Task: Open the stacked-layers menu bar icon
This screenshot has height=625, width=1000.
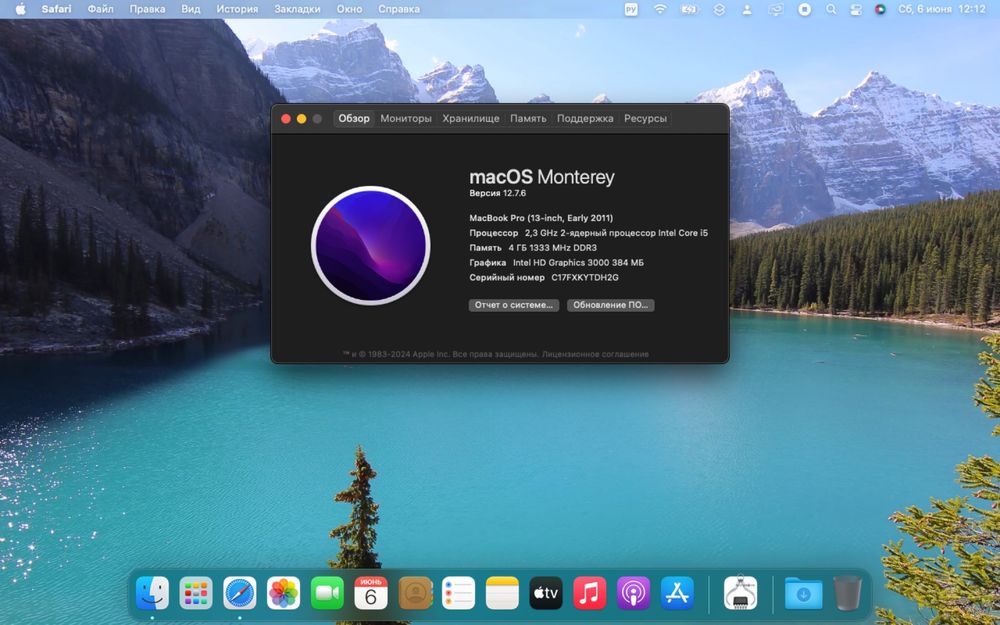Action: (x=719, y=9)
